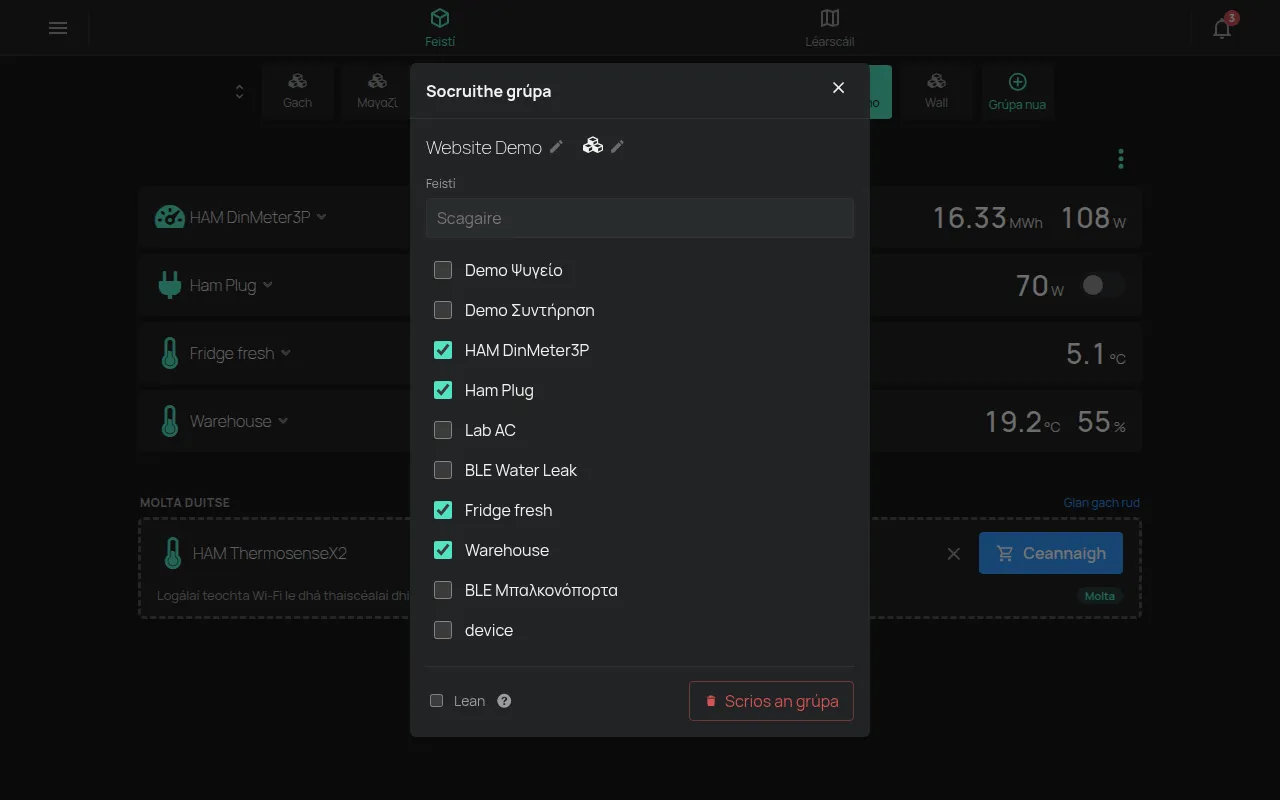Expand the HAM DinMeter3P chevron
The width and height of the screenshot is (1280, 800).
click(x=321, y=217)
